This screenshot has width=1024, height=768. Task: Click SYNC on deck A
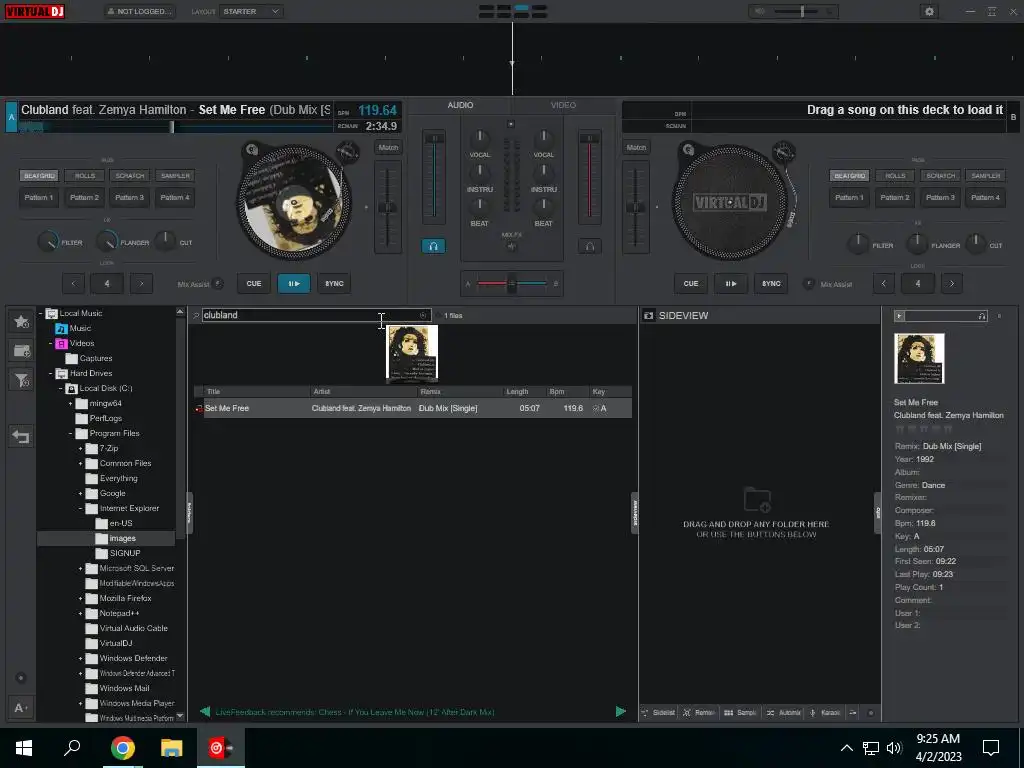pyautogui.click(x=334, y=283)
